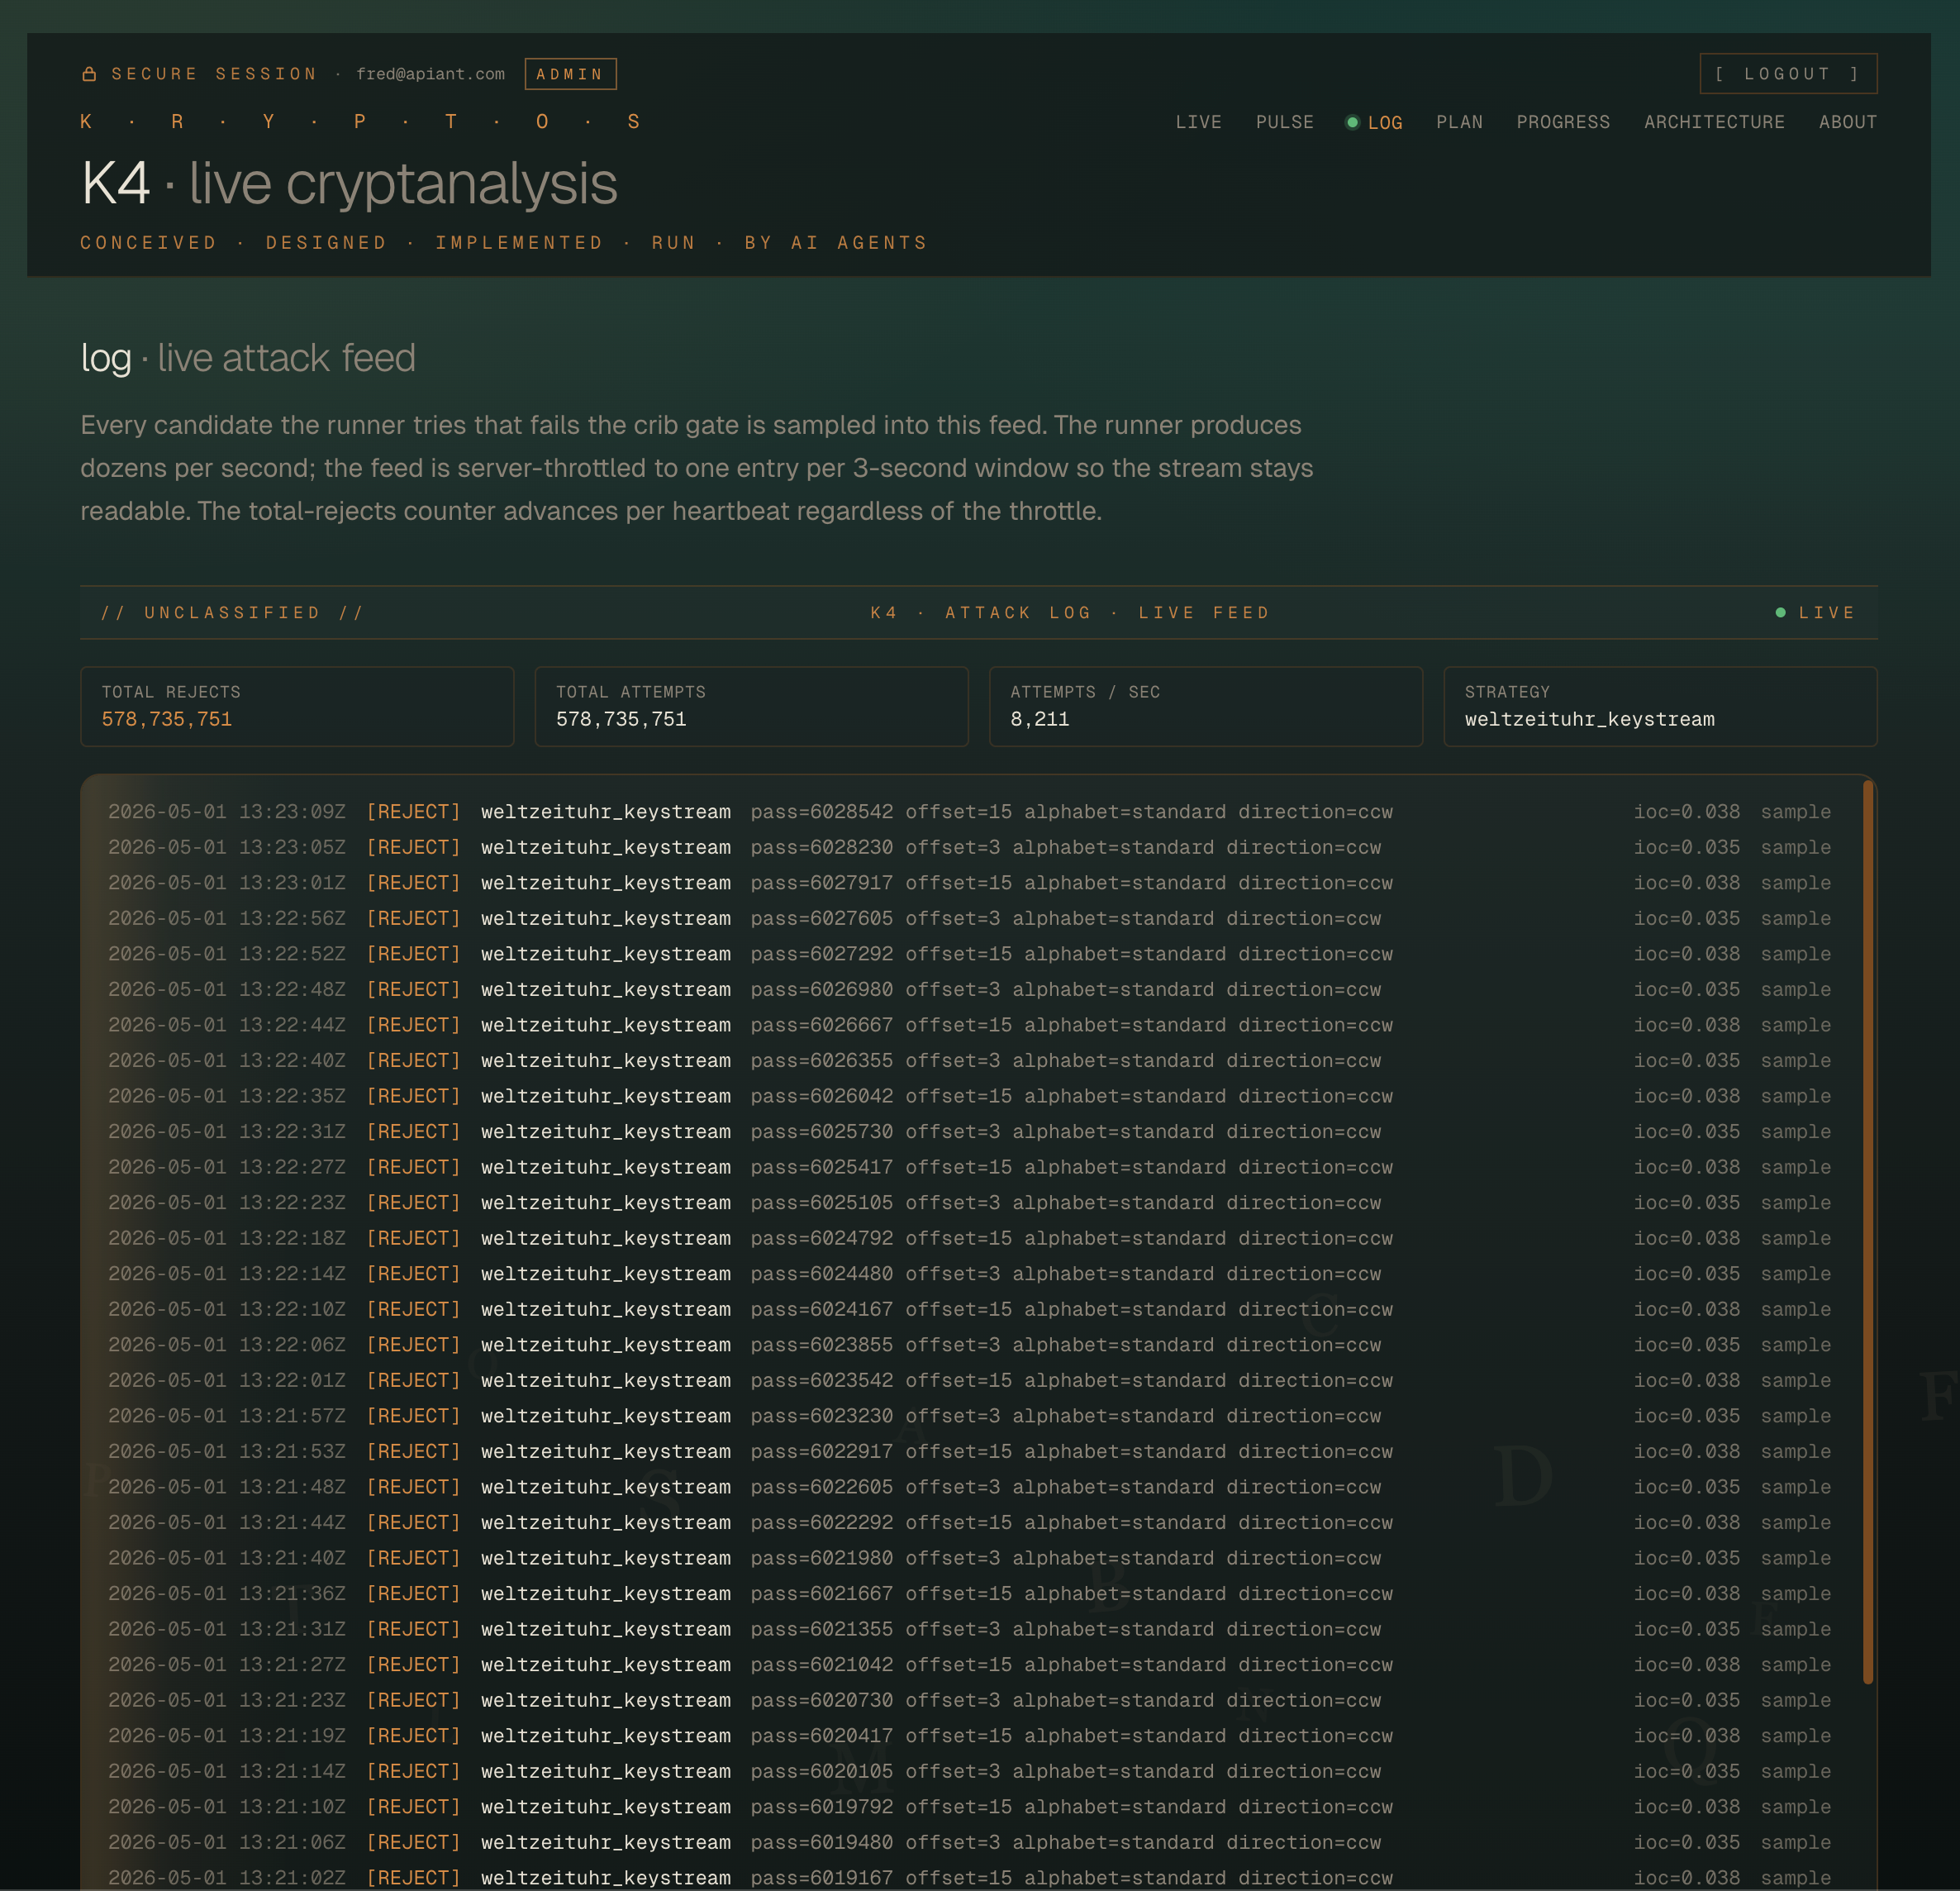The width and height of the screenshot is (1960, 1891).
Task: Click timestamp 2026-05-01 13:21:27Z
Action: pos(227,1665)
